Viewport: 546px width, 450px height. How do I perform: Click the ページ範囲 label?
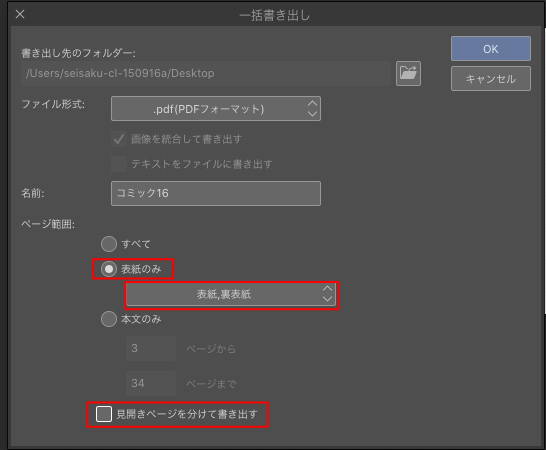click(48, 224)
